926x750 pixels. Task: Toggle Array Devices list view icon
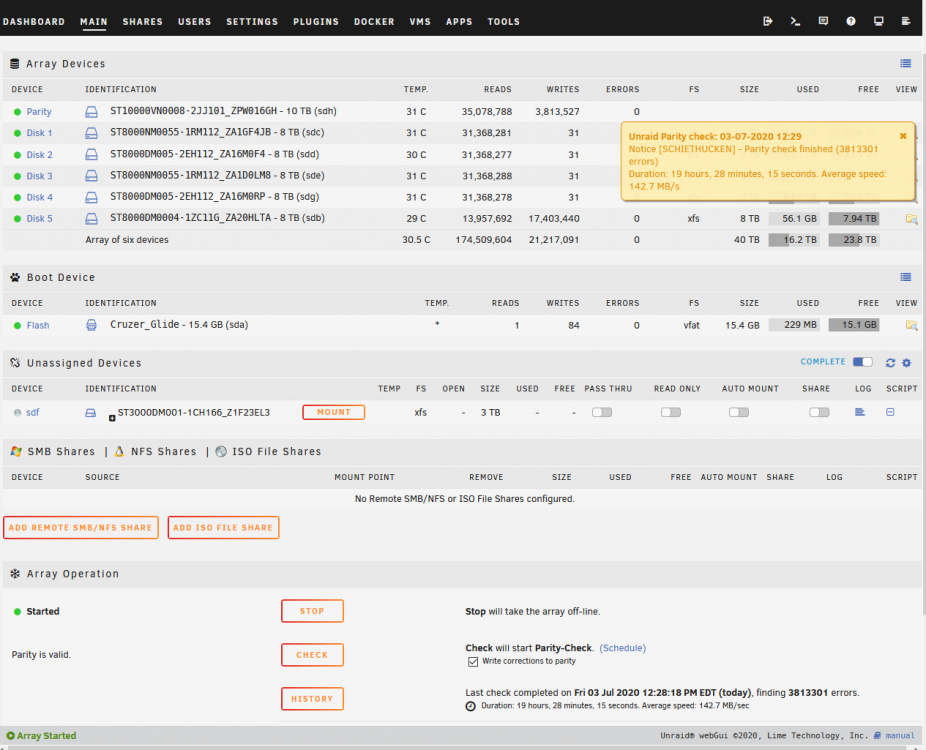click(905, 63)
